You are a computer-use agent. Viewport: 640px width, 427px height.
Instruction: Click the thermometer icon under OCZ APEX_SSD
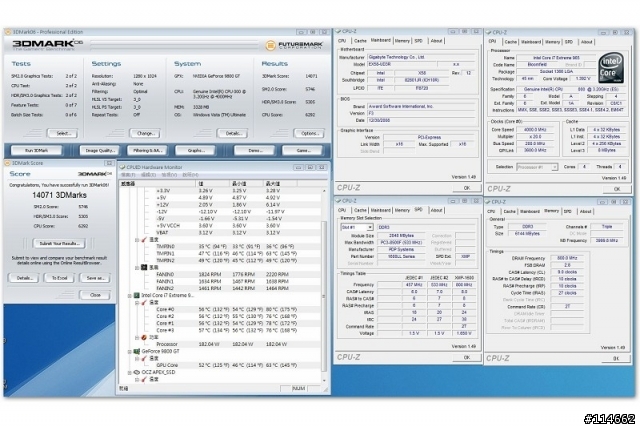(x=144, y=379)
